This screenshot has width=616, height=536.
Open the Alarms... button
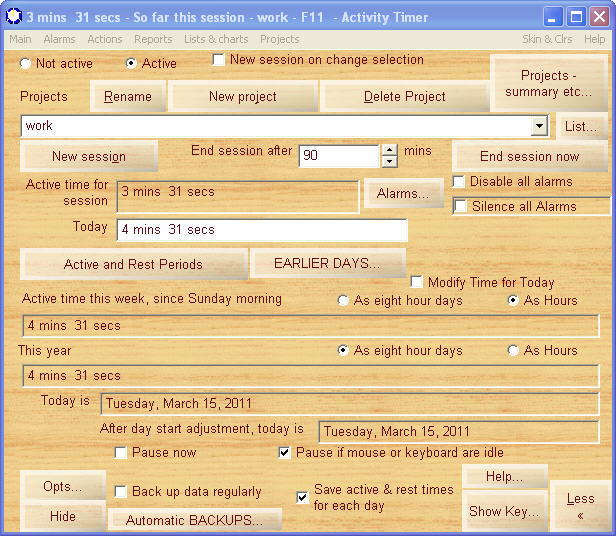tap(403, 193)
